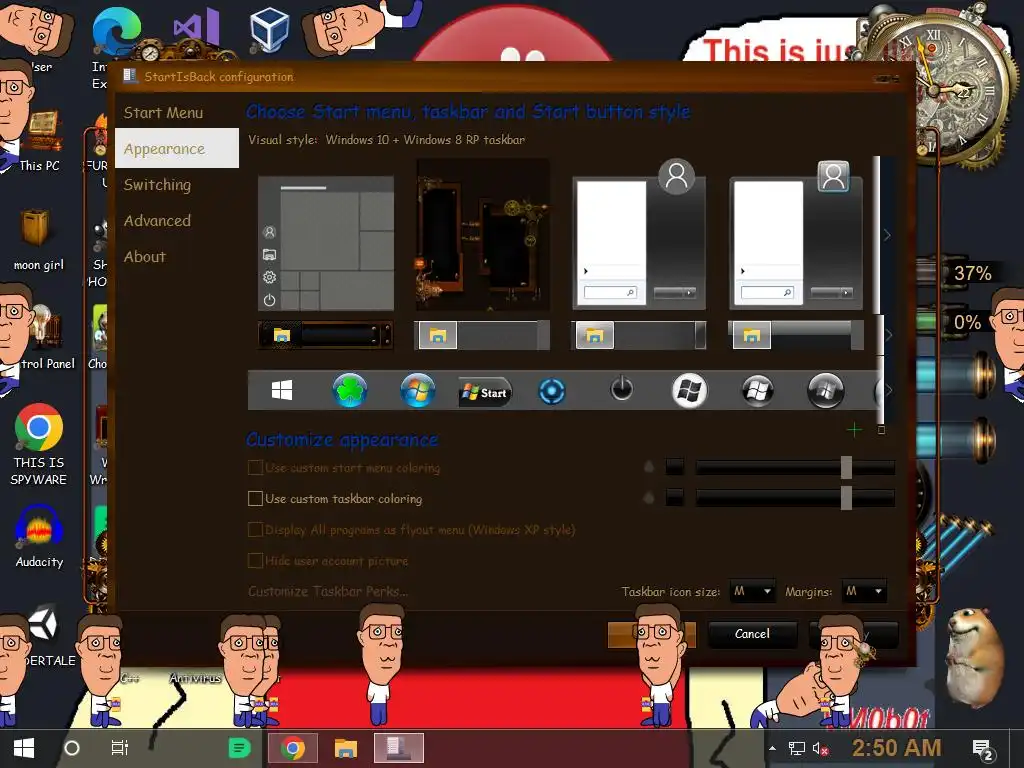The width and height of the screenshot is (1024, 768).
Task: Toggle 'Hide user account picture' checkbox
Action: [x=255, y=560]
